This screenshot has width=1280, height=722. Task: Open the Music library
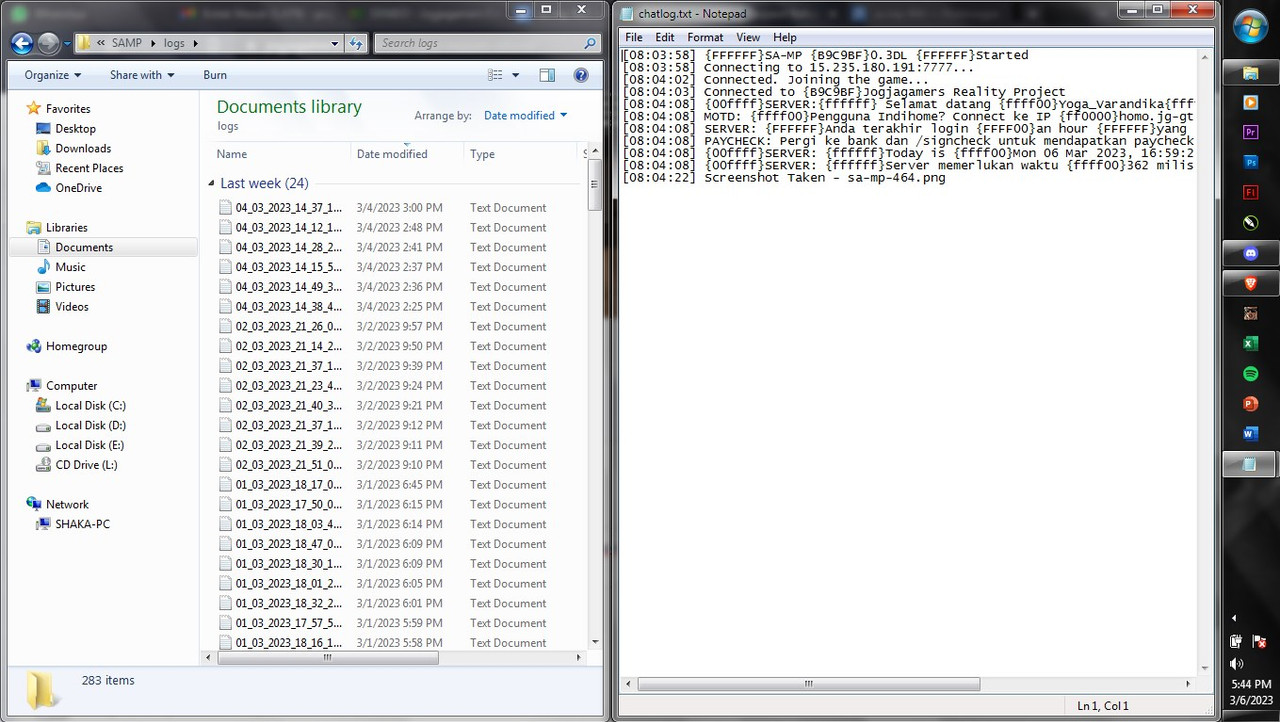pyautogui.click(x=70, y=268)
